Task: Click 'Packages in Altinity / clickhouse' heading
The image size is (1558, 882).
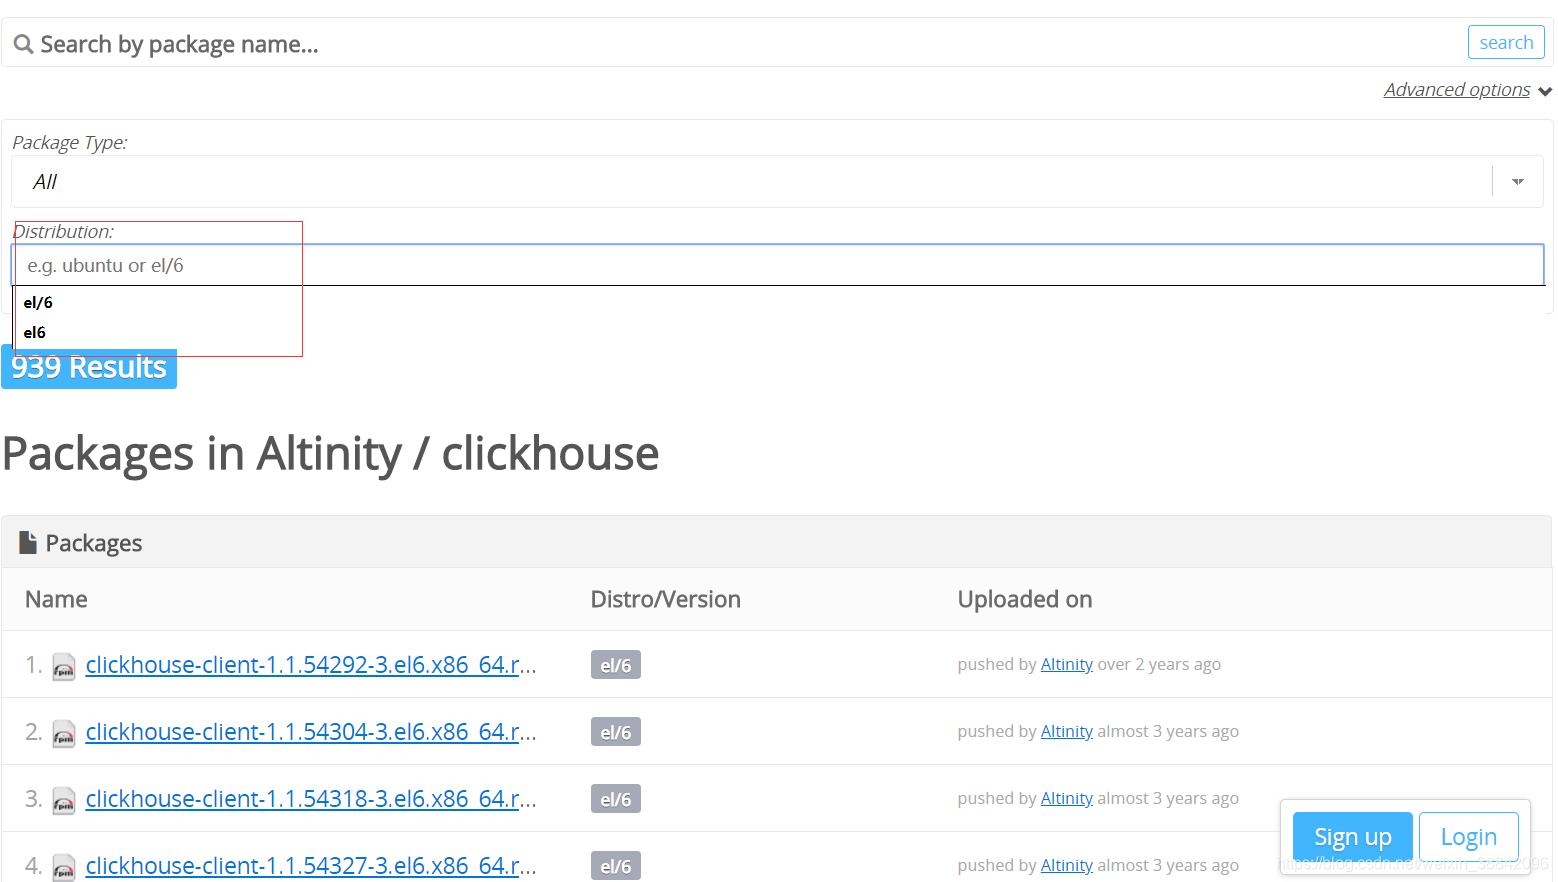Action: click(x=331, y=454)
